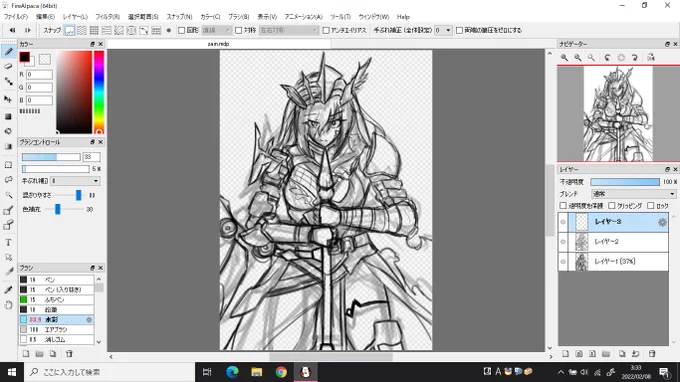Viewport: 680px width, 382px height.
Task: Enable the 図形 (shape) checkbox
Action: click(182, 30)
